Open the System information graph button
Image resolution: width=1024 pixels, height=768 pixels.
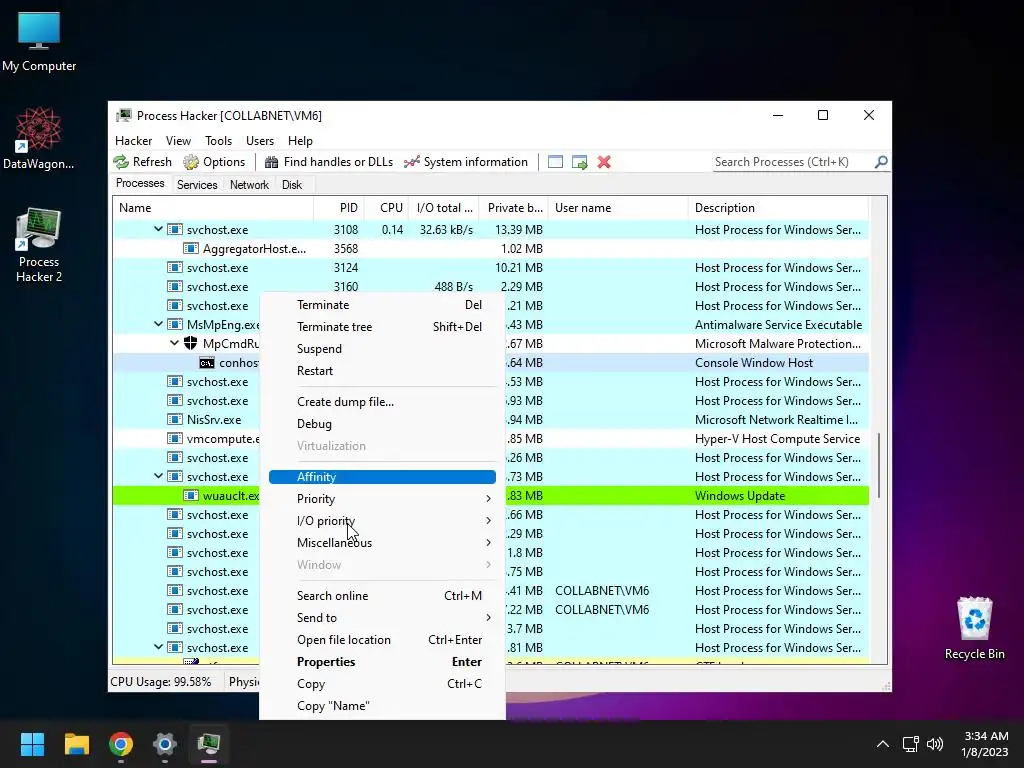[466, 162]
